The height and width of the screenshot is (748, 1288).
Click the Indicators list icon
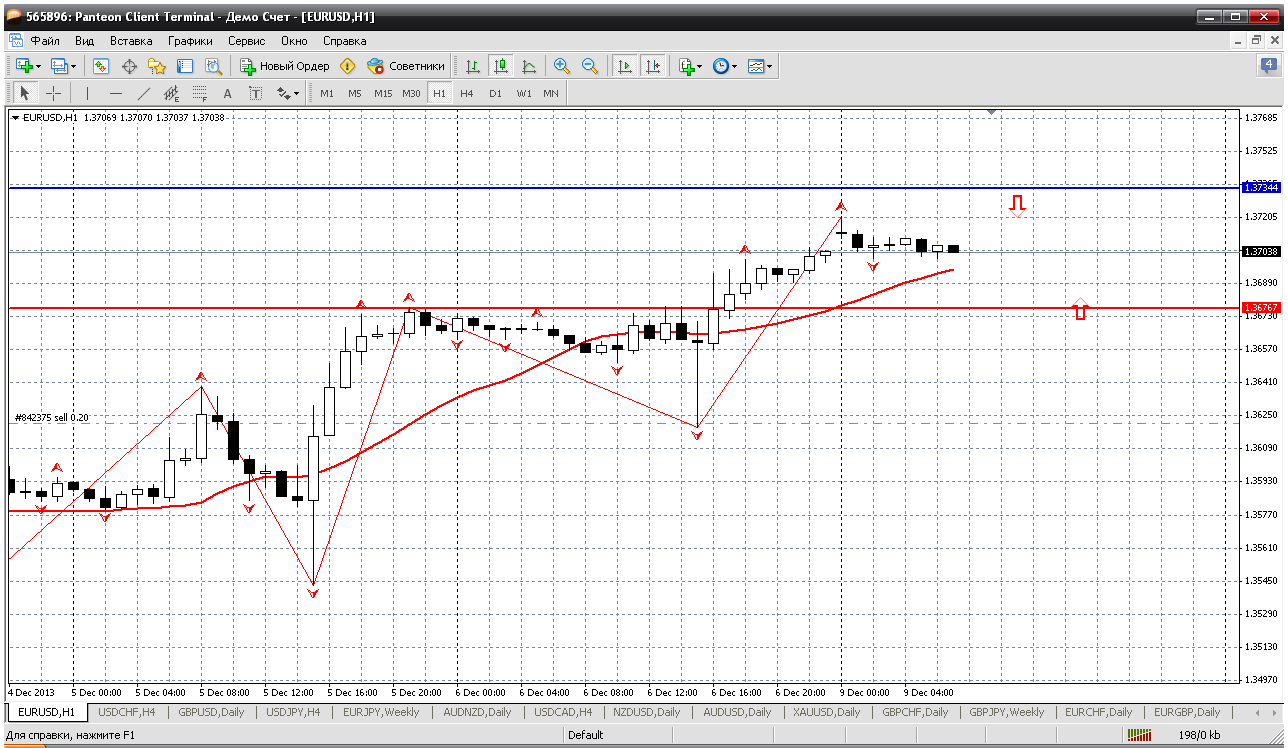(686, 66)
